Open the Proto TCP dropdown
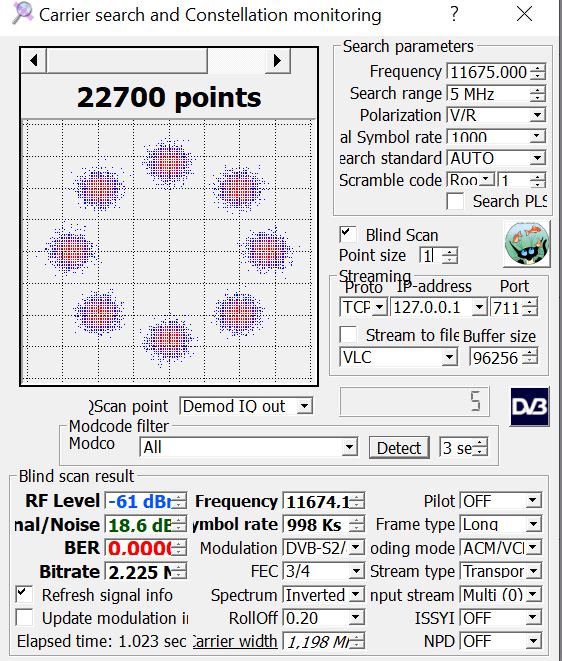The width and height of the screenshot is (562, 661). coord(380,307)
